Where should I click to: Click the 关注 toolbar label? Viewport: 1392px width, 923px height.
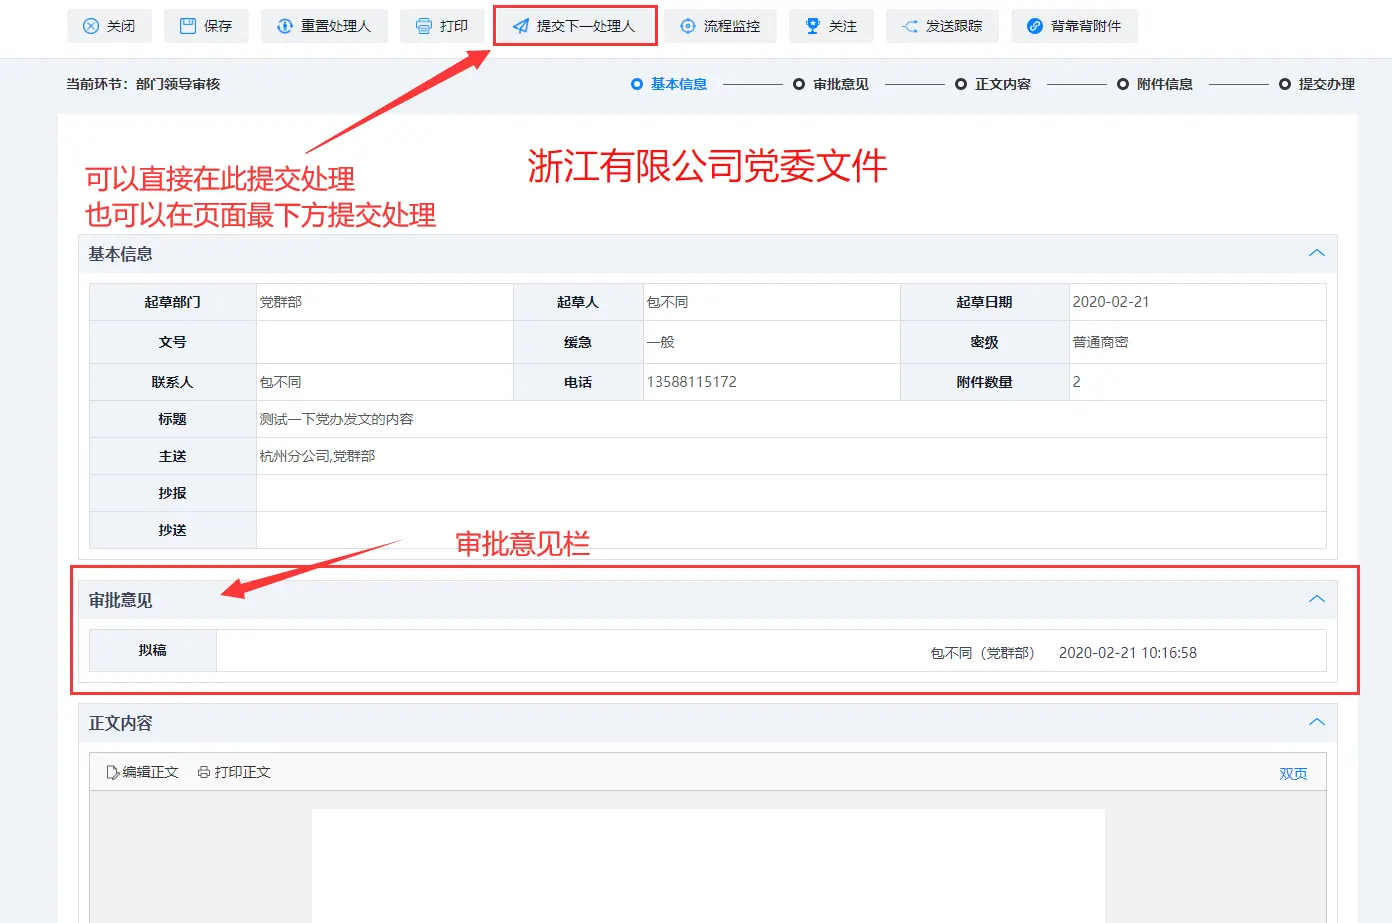(x=843, y=26)
